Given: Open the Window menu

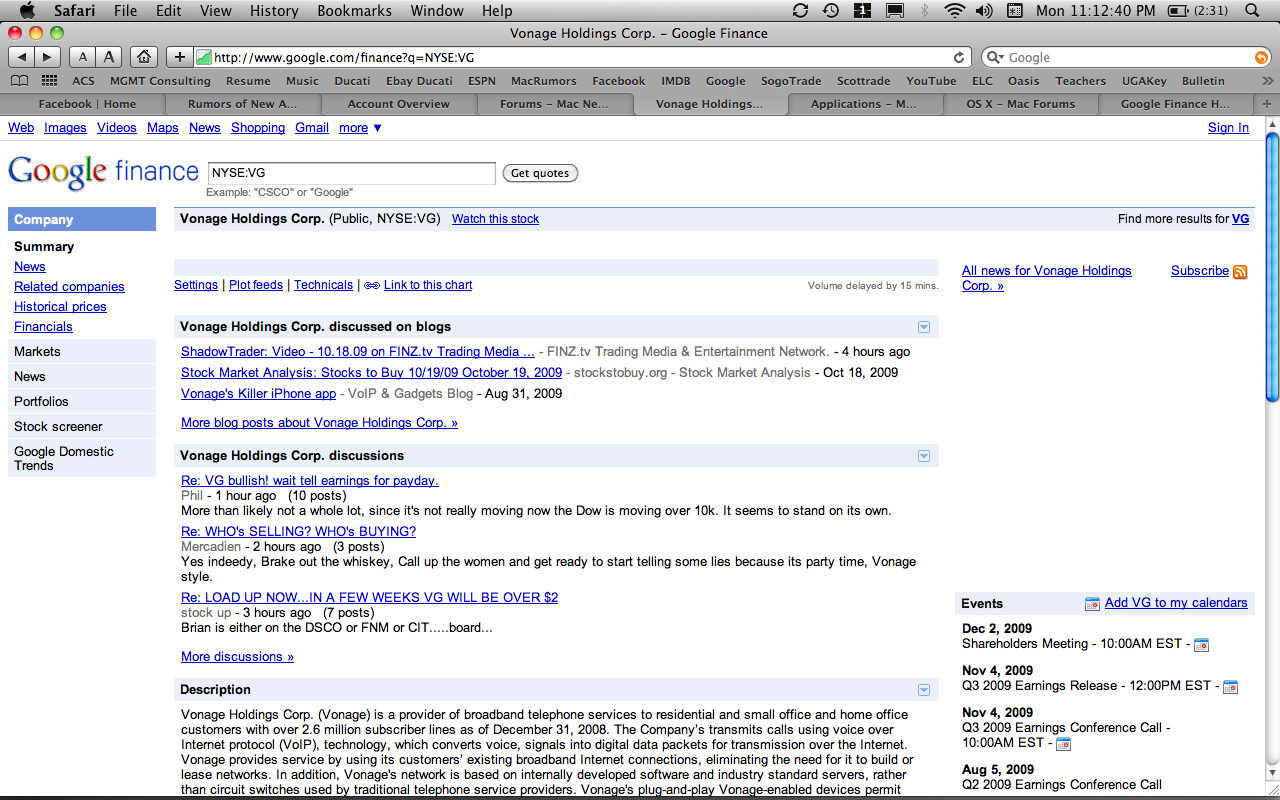Looking at the screenshot, I should coord(437,11).
